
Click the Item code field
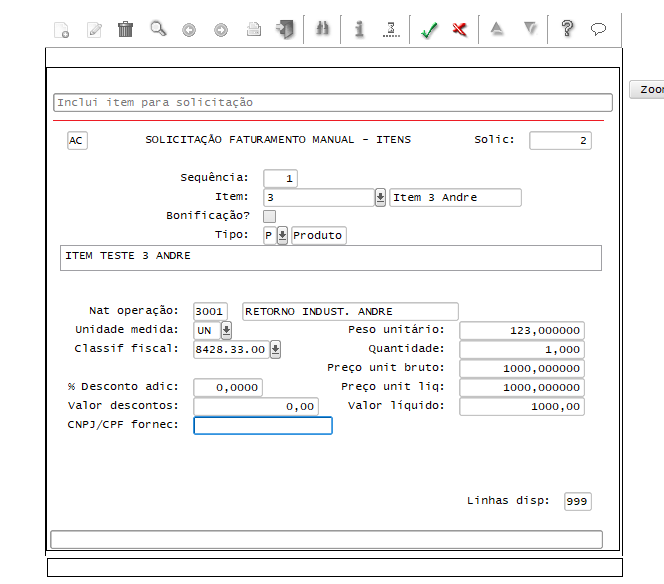pyautogui.click(x=318, y=197)
